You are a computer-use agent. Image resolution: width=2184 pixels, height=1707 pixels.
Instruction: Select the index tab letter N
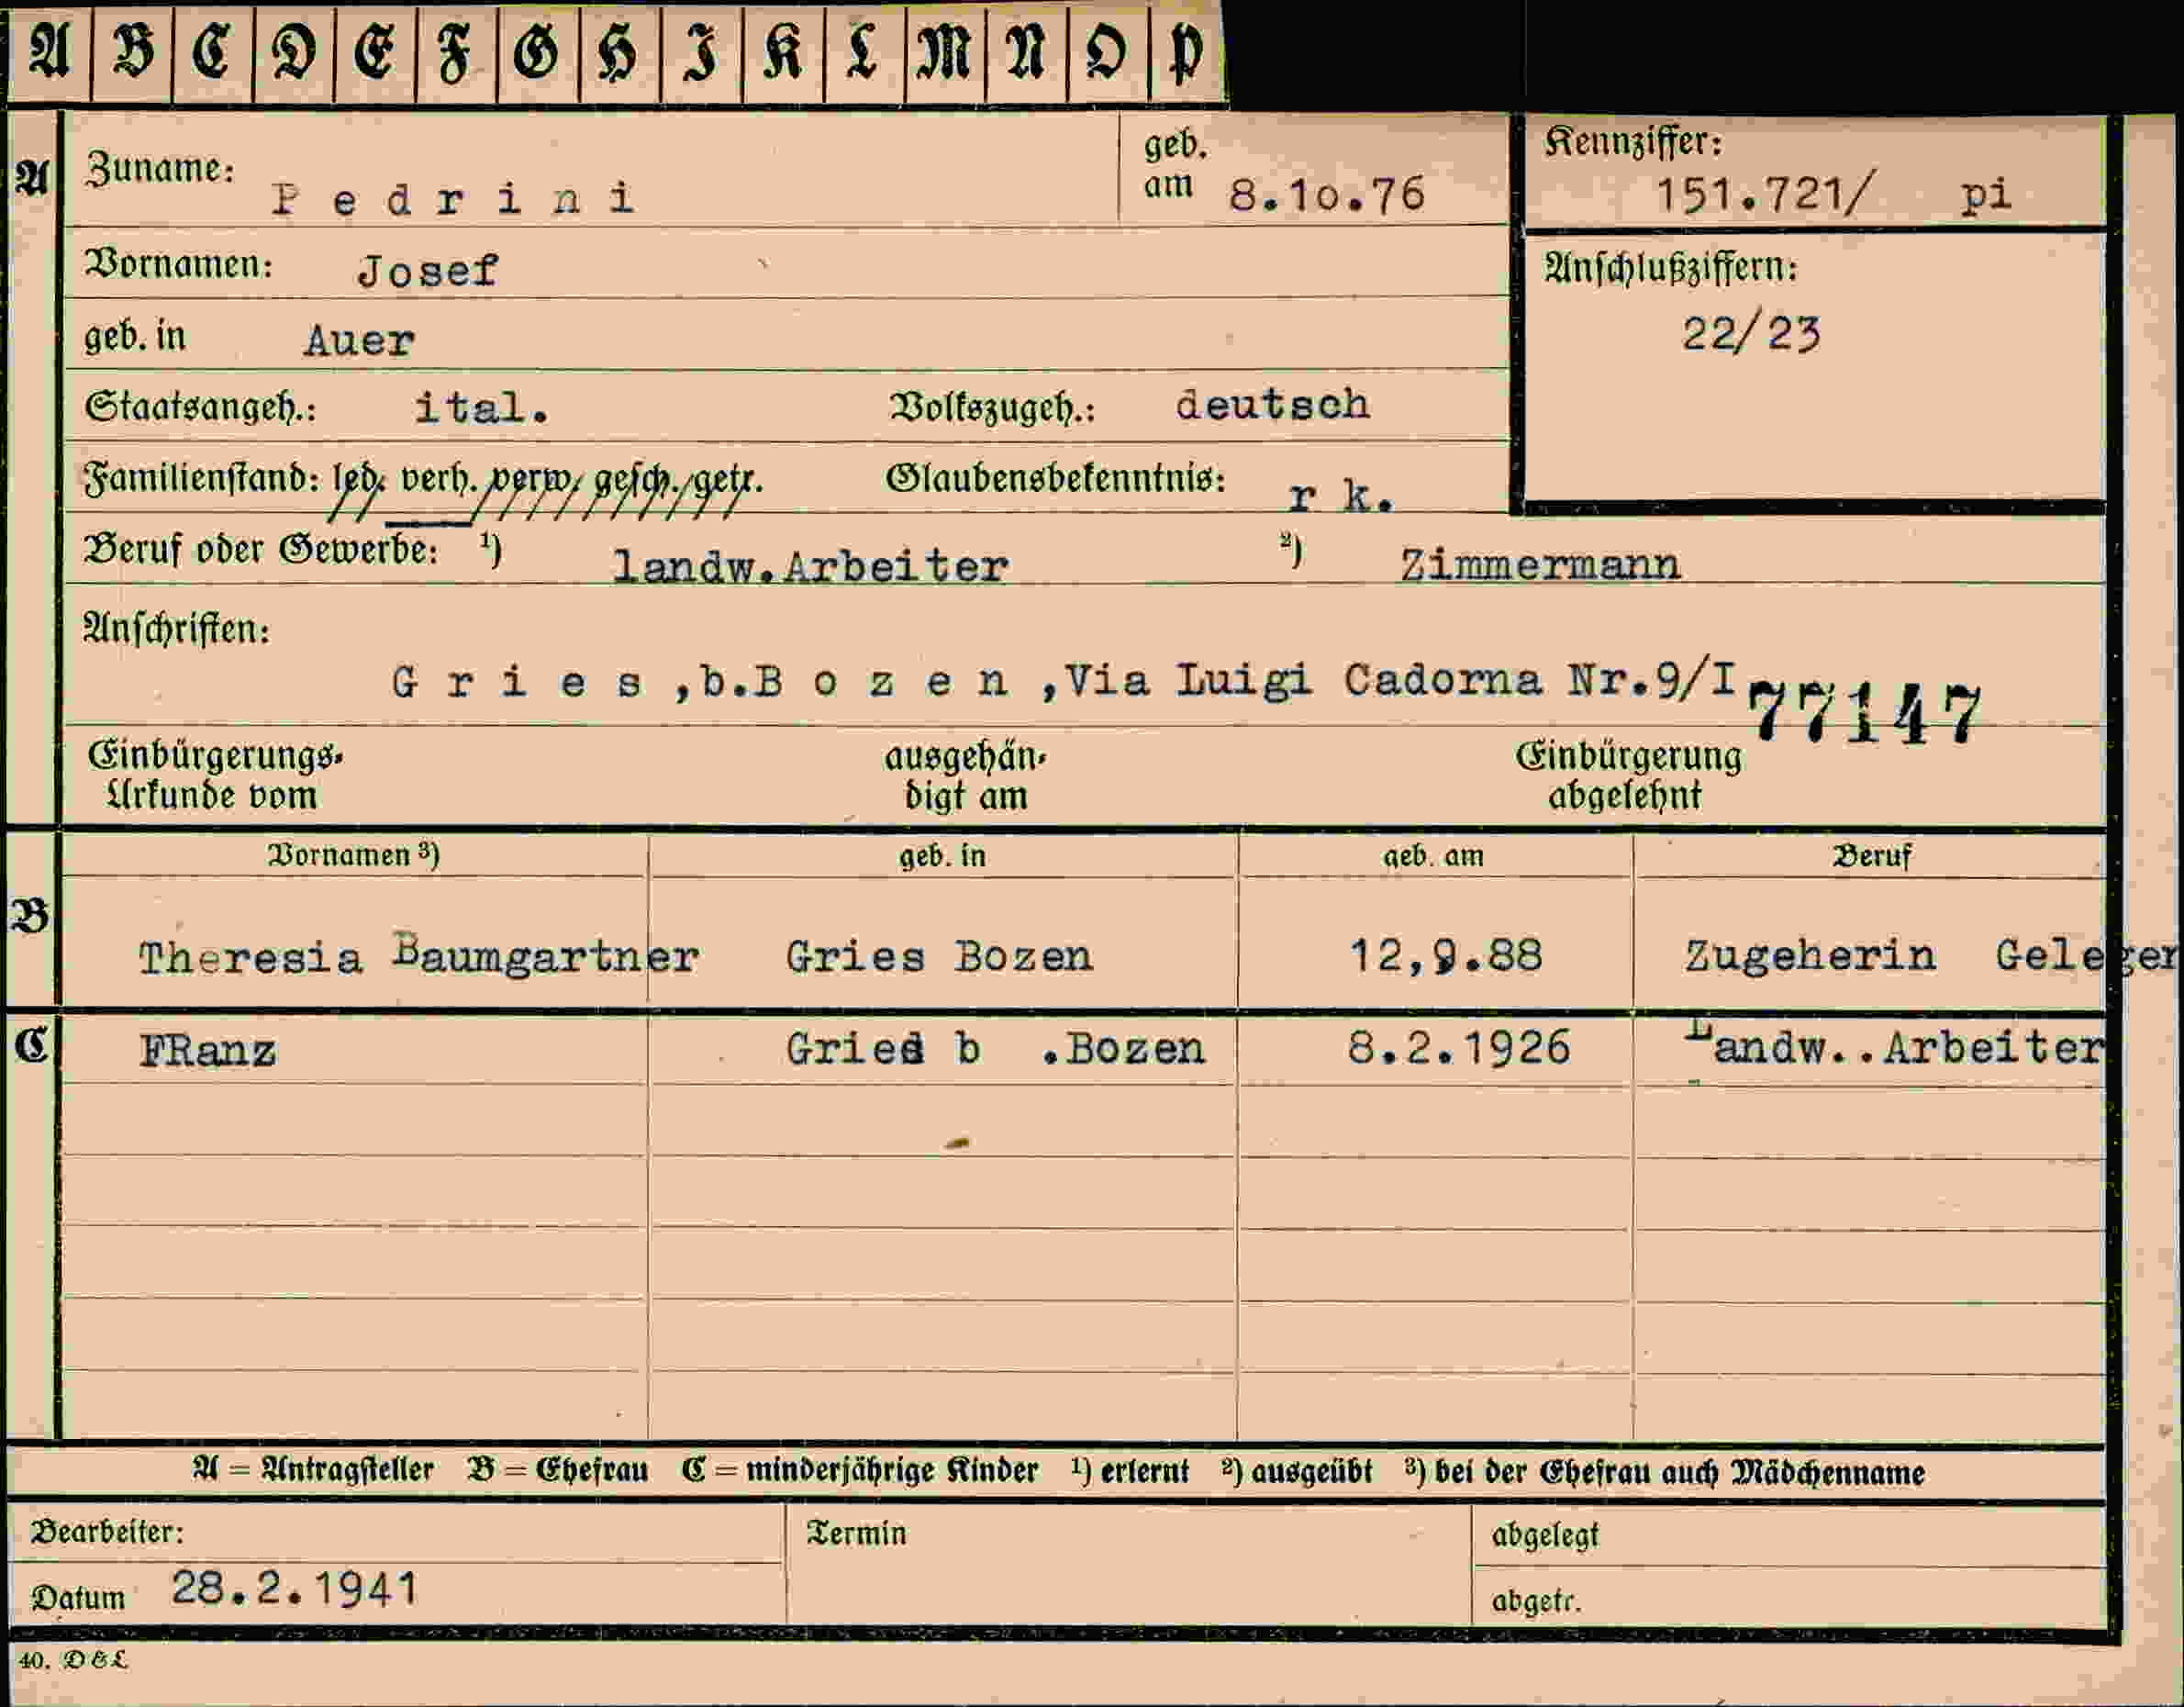[1027, 52]
